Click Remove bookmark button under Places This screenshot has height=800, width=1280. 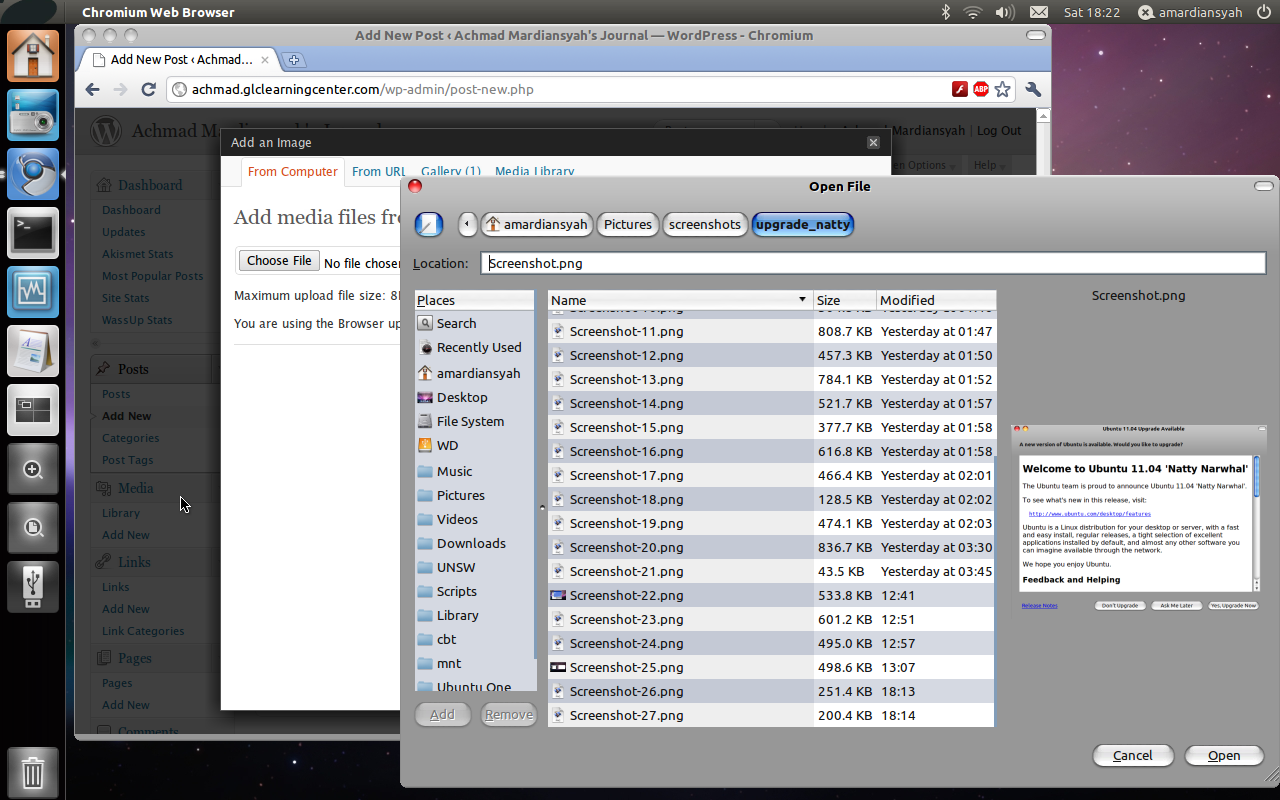(x=509, y=714)
